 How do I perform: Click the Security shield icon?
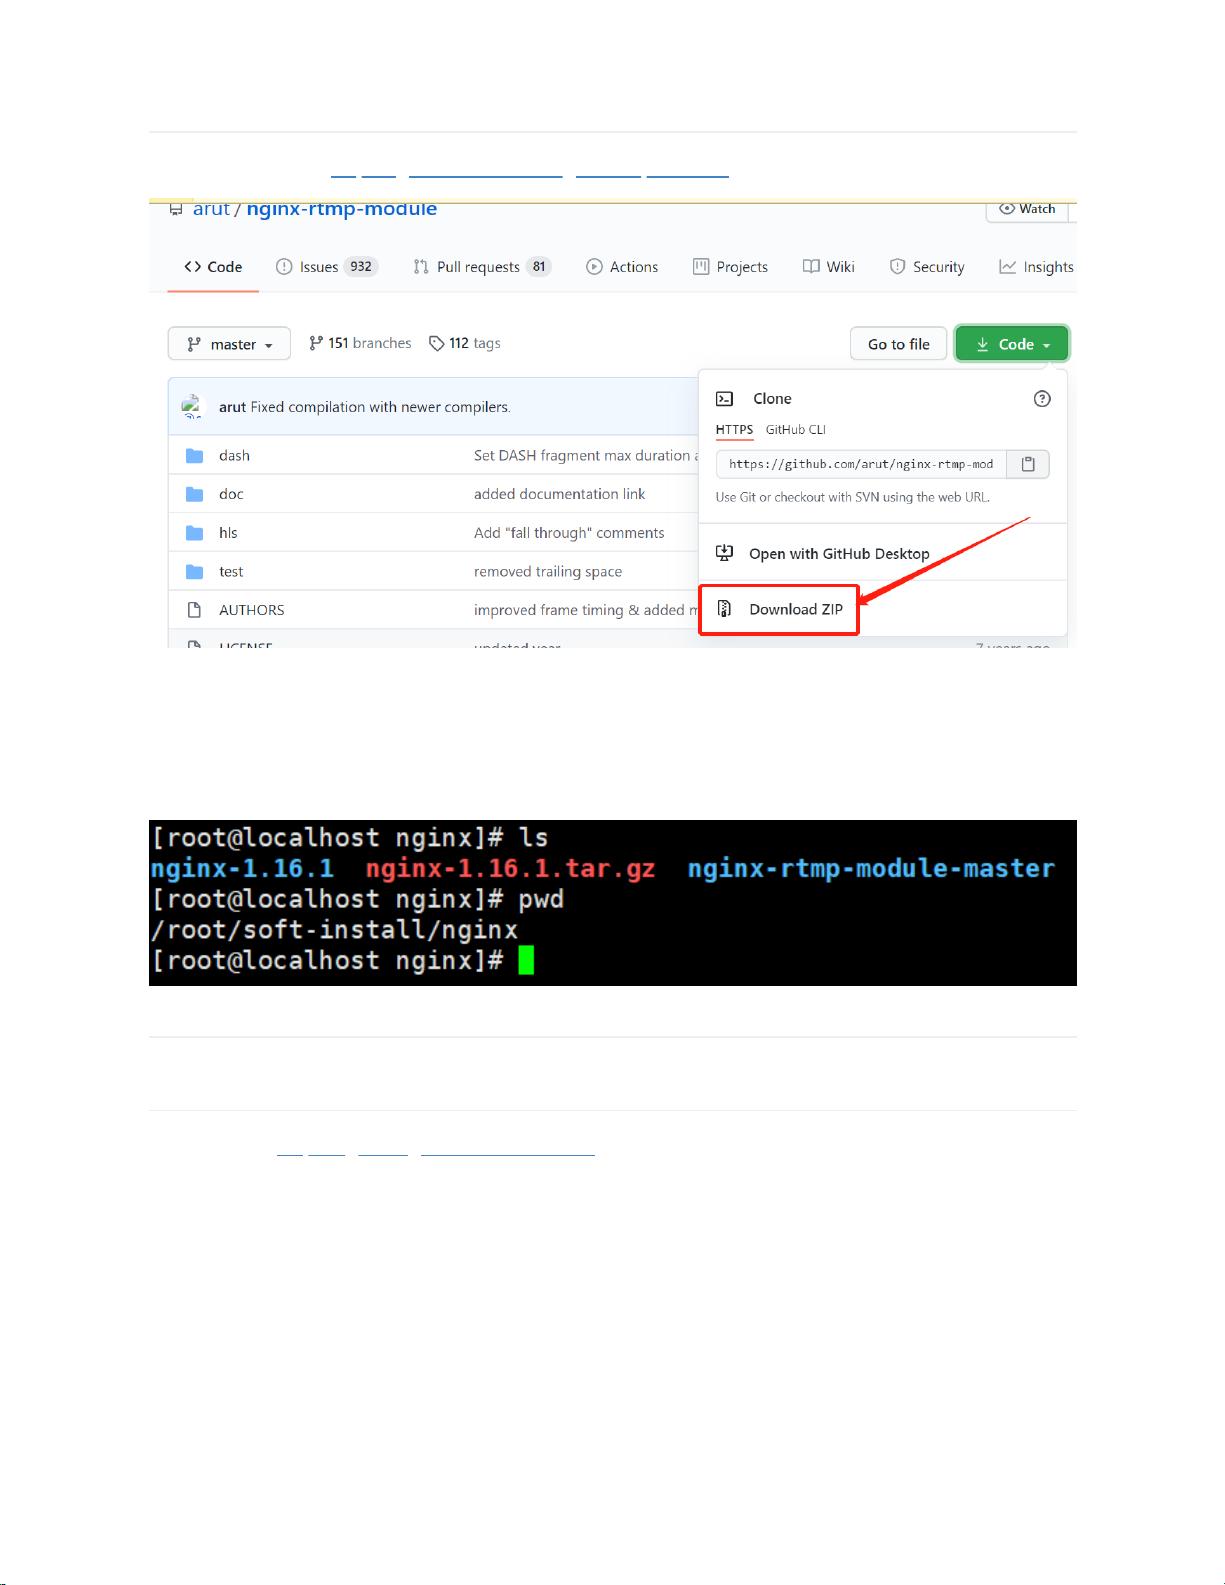(x=897, y=267)
